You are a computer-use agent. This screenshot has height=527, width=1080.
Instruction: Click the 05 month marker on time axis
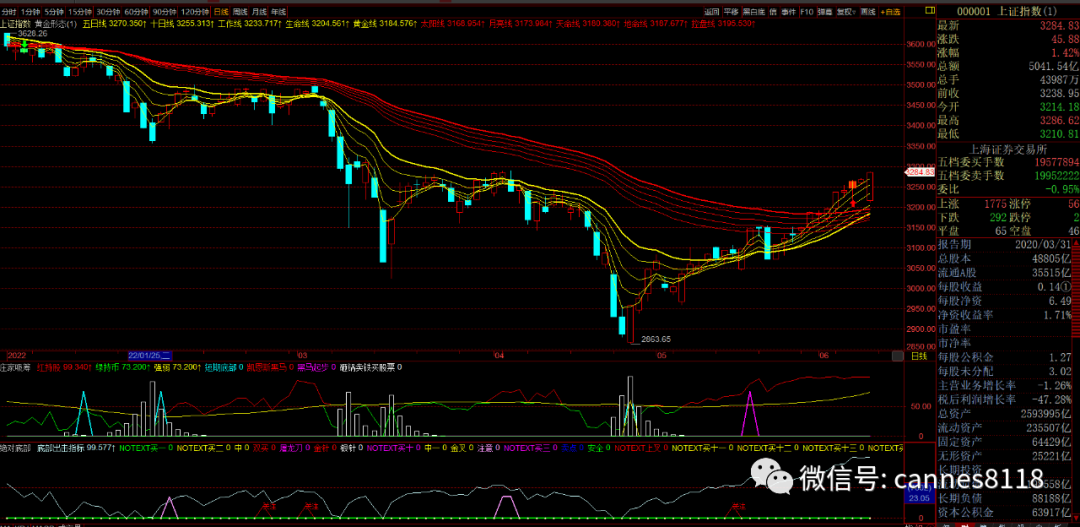[662, 355]
